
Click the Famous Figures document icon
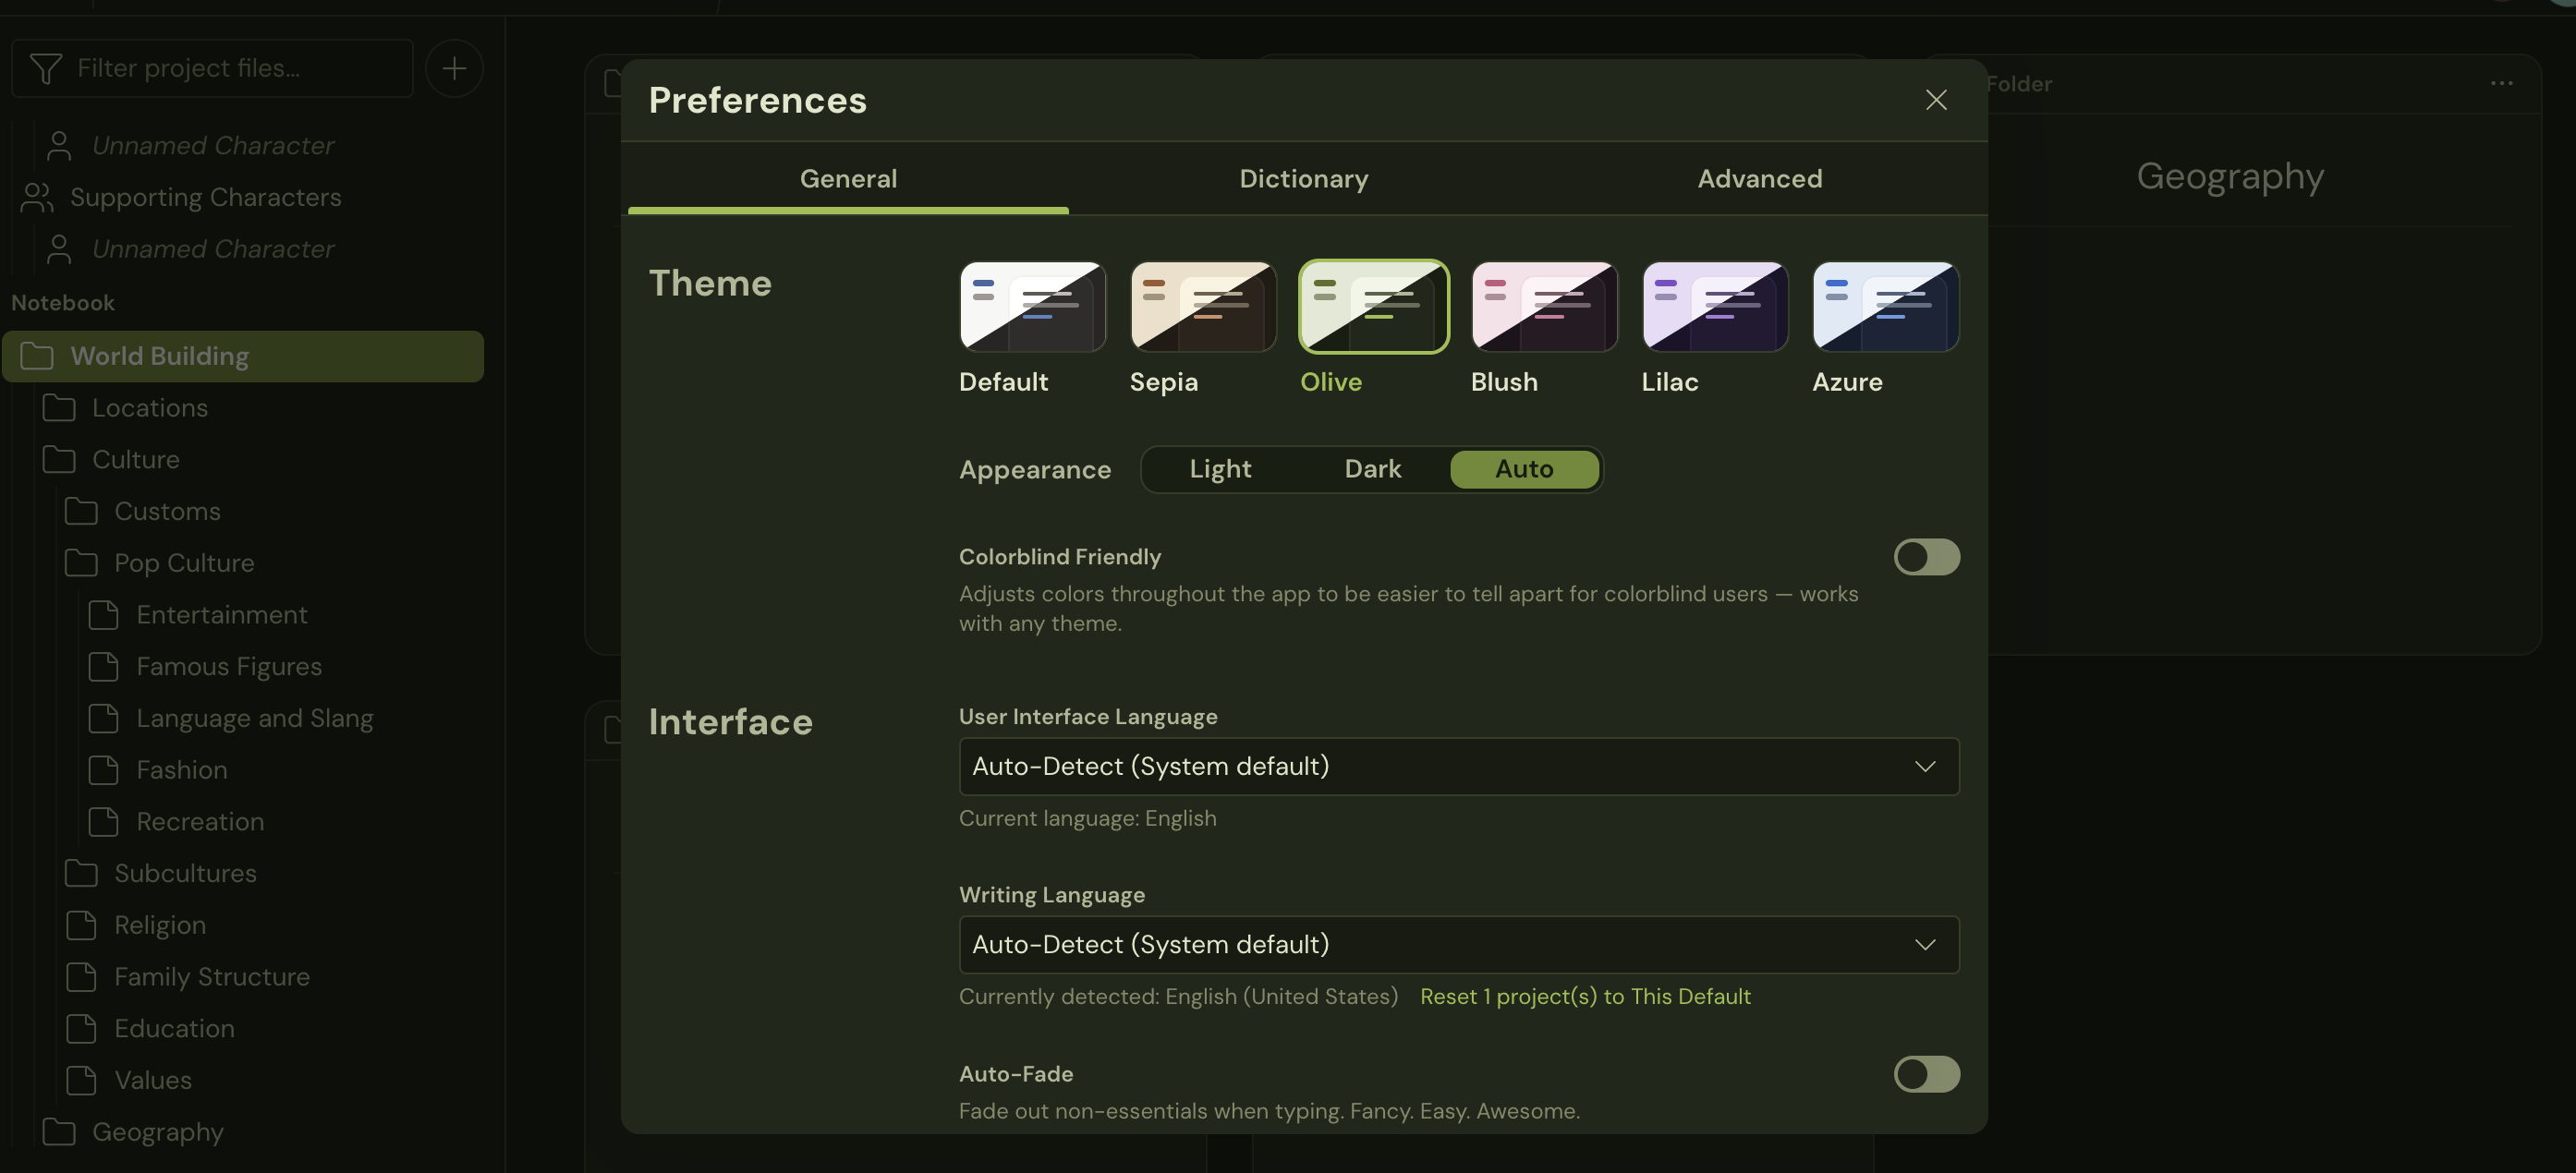(x=103, y=666)
